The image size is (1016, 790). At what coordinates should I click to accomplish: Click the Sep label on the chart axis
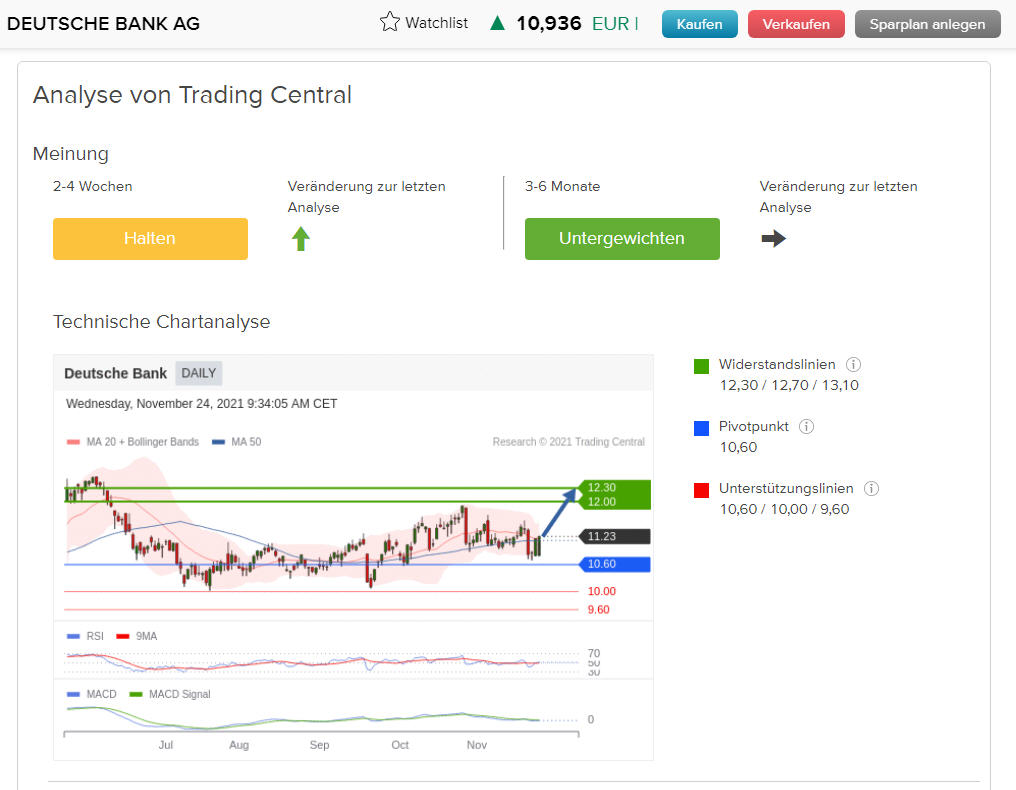click(x=319, y=745)
